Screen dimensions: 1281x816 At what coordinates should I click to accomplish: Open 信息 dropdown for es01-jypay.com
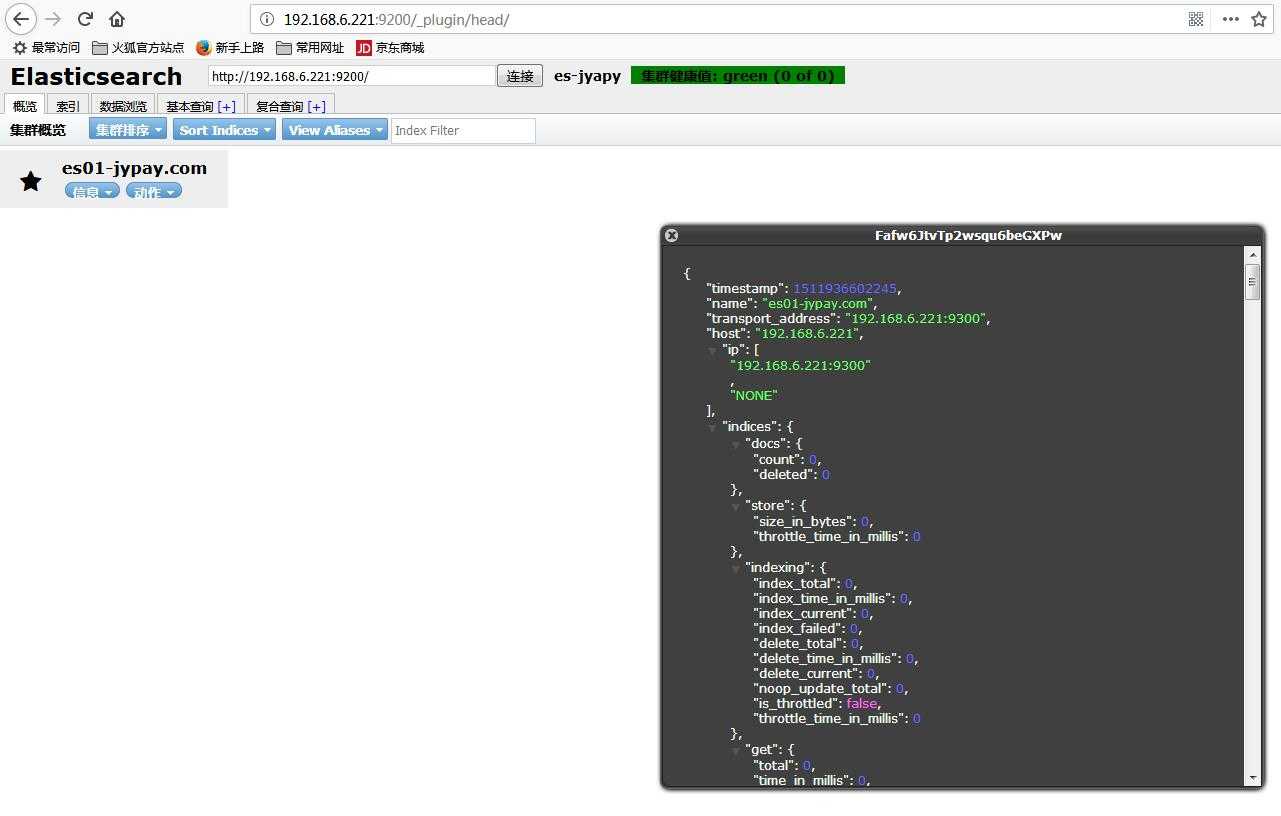pos(92,192)
